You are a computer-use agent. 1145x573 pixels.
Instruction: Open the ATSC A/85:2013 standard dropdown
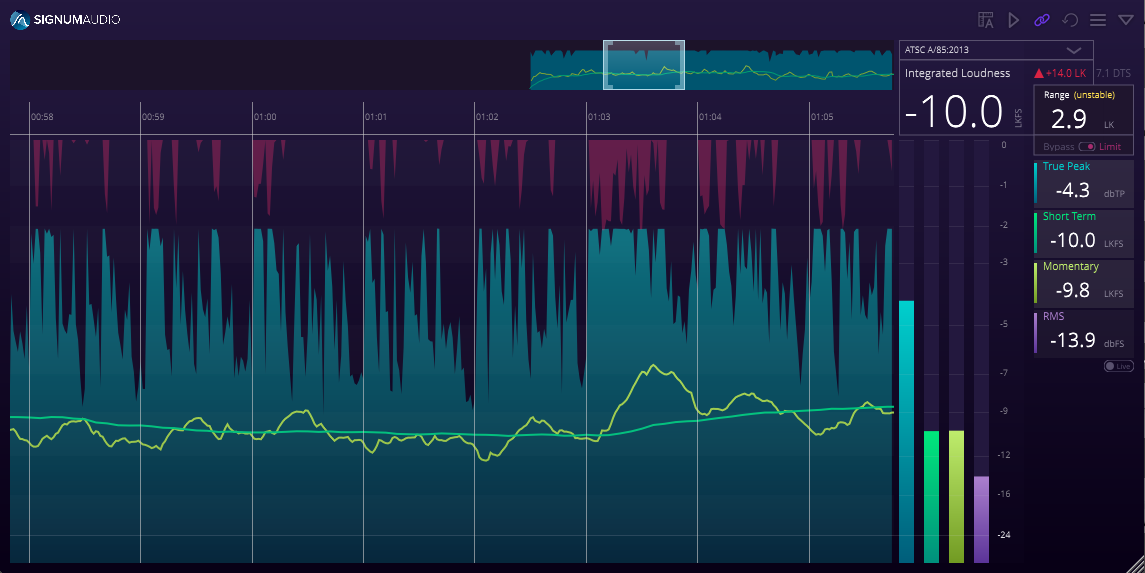[x=996, y=50]
